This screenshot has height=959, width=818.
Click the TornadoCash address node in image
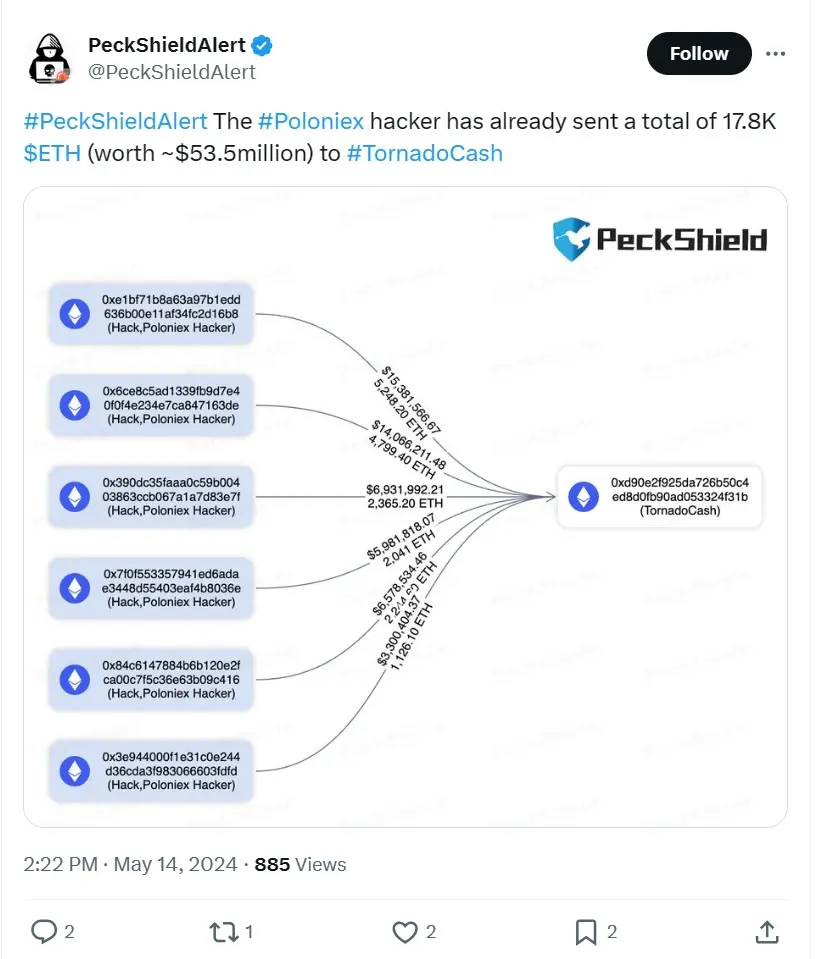pos(660,496)
